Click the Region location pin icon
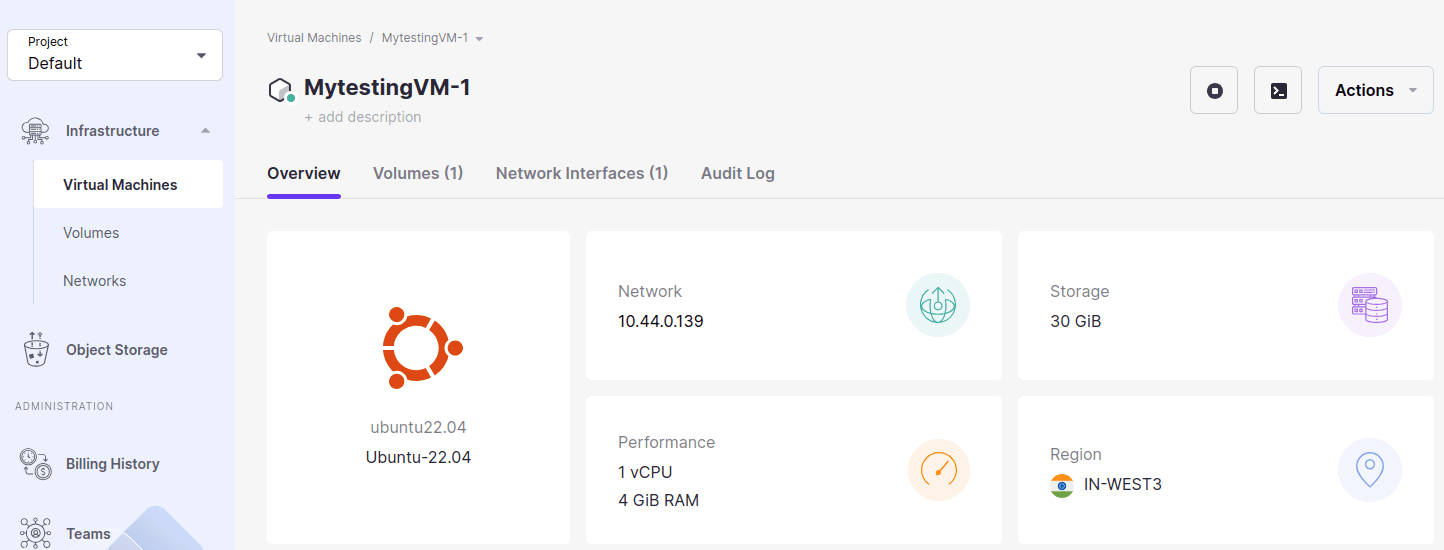This screenshot has width=1444, height=550. coord(1370,470)
